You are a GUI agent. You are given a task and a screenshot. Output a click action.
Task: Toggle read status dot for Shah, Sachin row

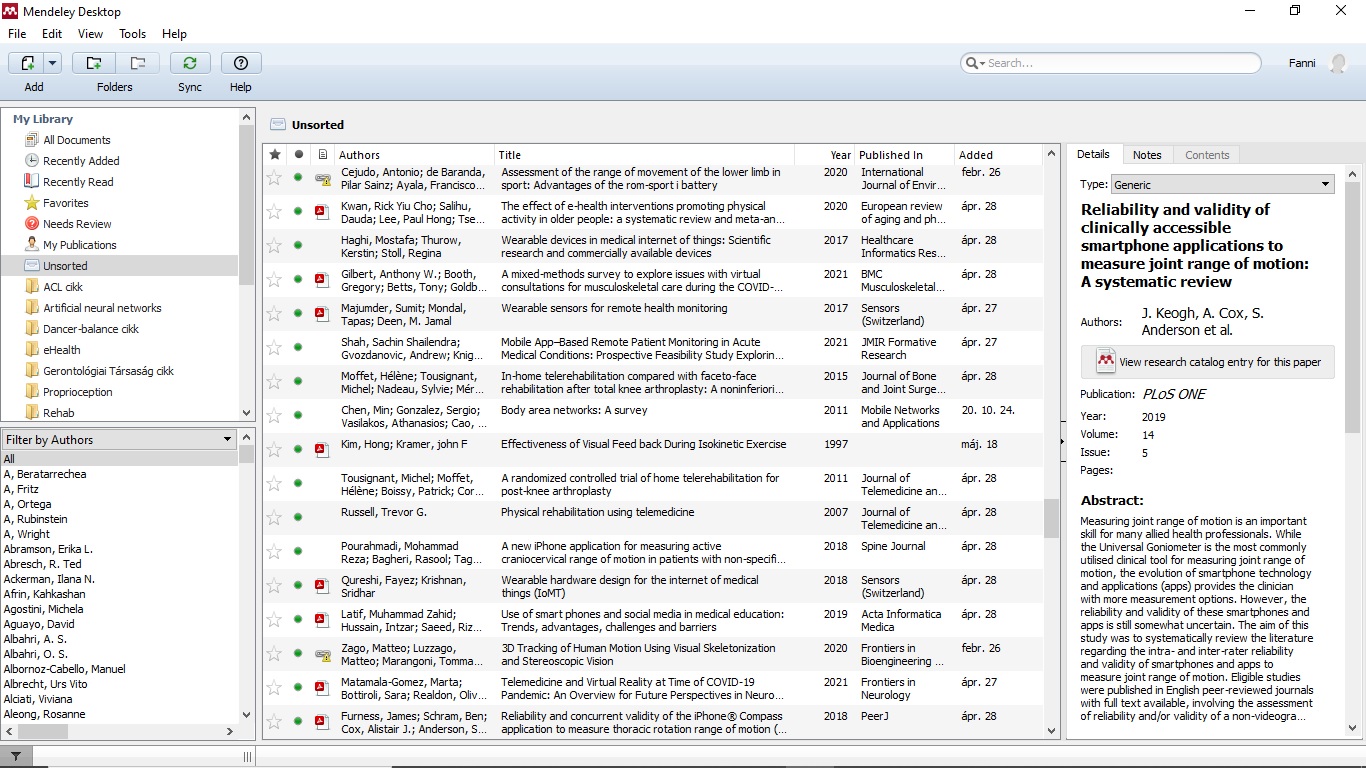click(x=298, y=348)
